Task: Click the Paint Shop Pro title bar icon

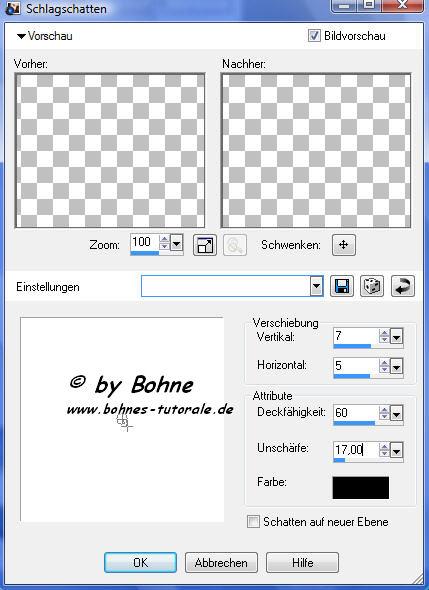Action: tap(12, 8)
